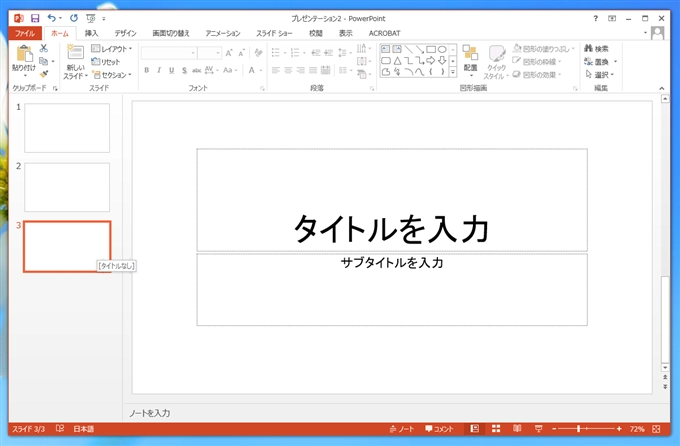Open Reading View from status bar

pyautogui.click(x=517, y=428)
